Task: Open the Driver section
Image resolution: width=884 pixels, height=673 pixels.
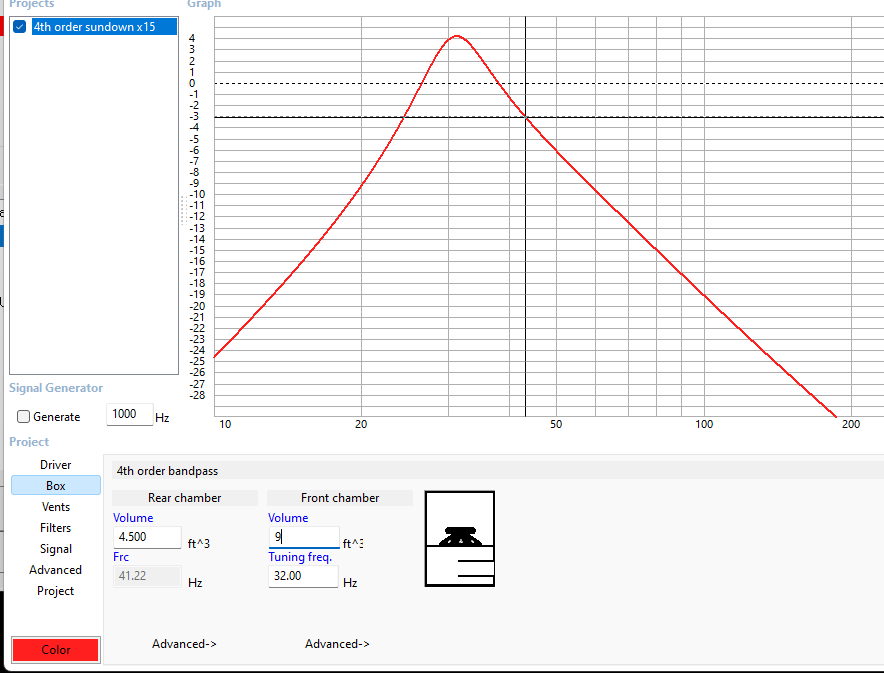Action: pos(56,465)
